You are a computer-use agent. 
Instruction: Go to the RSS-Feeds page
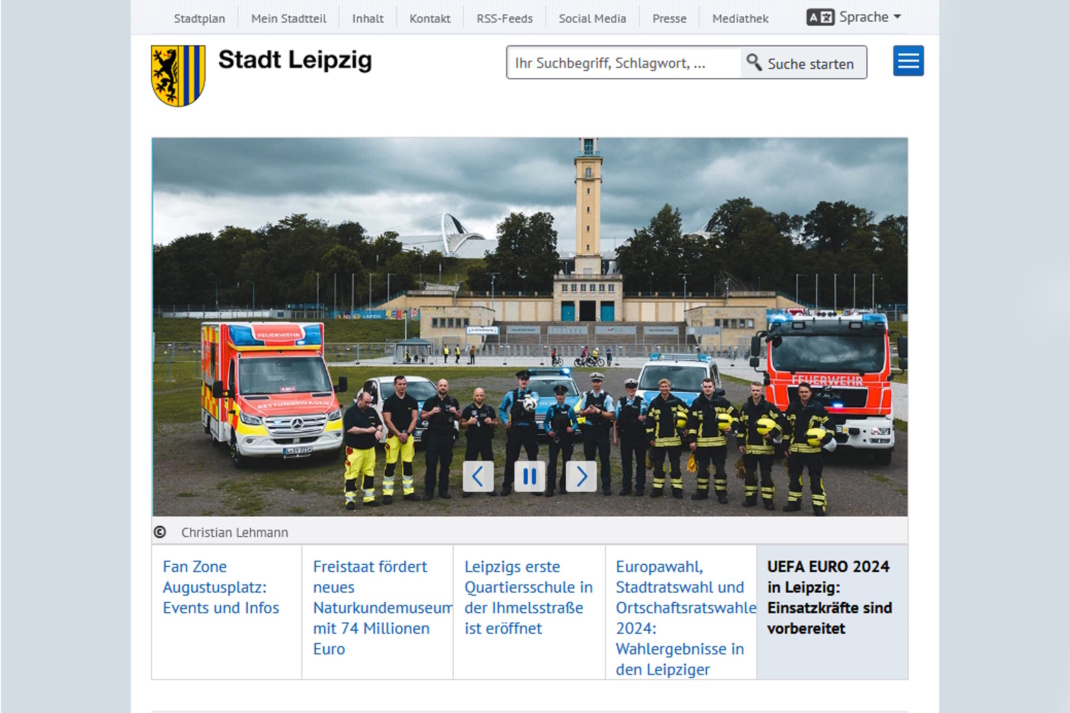tap(504, 18)
